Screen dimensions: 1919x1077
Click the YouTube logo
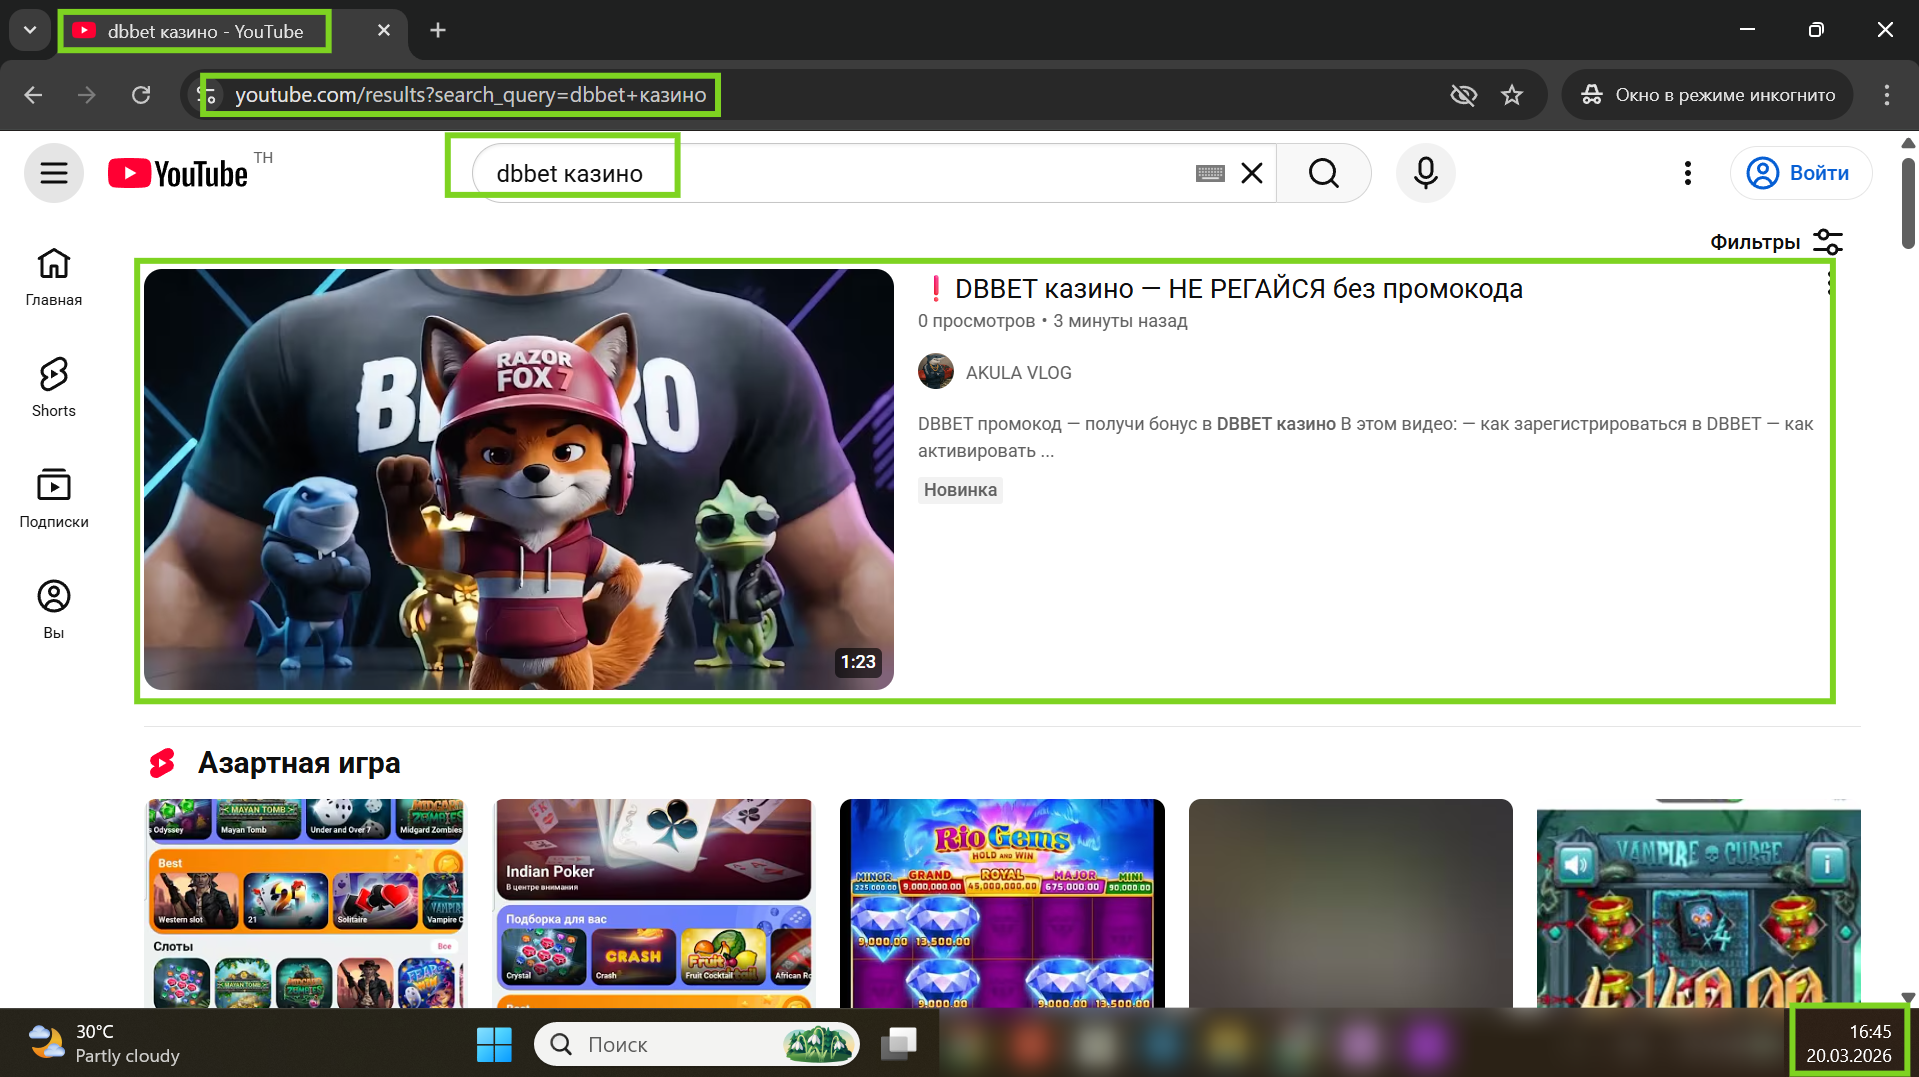pos(178,174)
